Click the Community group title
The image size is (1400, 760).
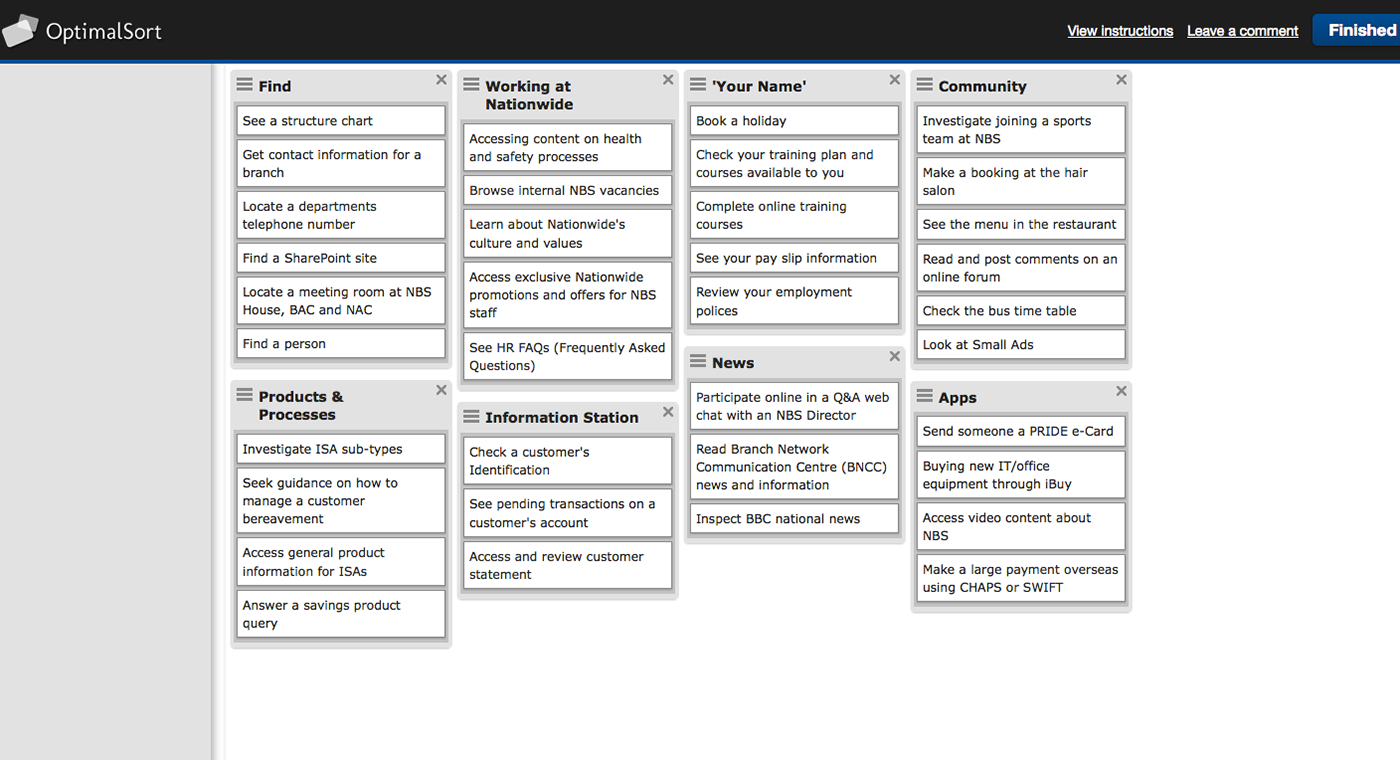(x=982, y=86)
